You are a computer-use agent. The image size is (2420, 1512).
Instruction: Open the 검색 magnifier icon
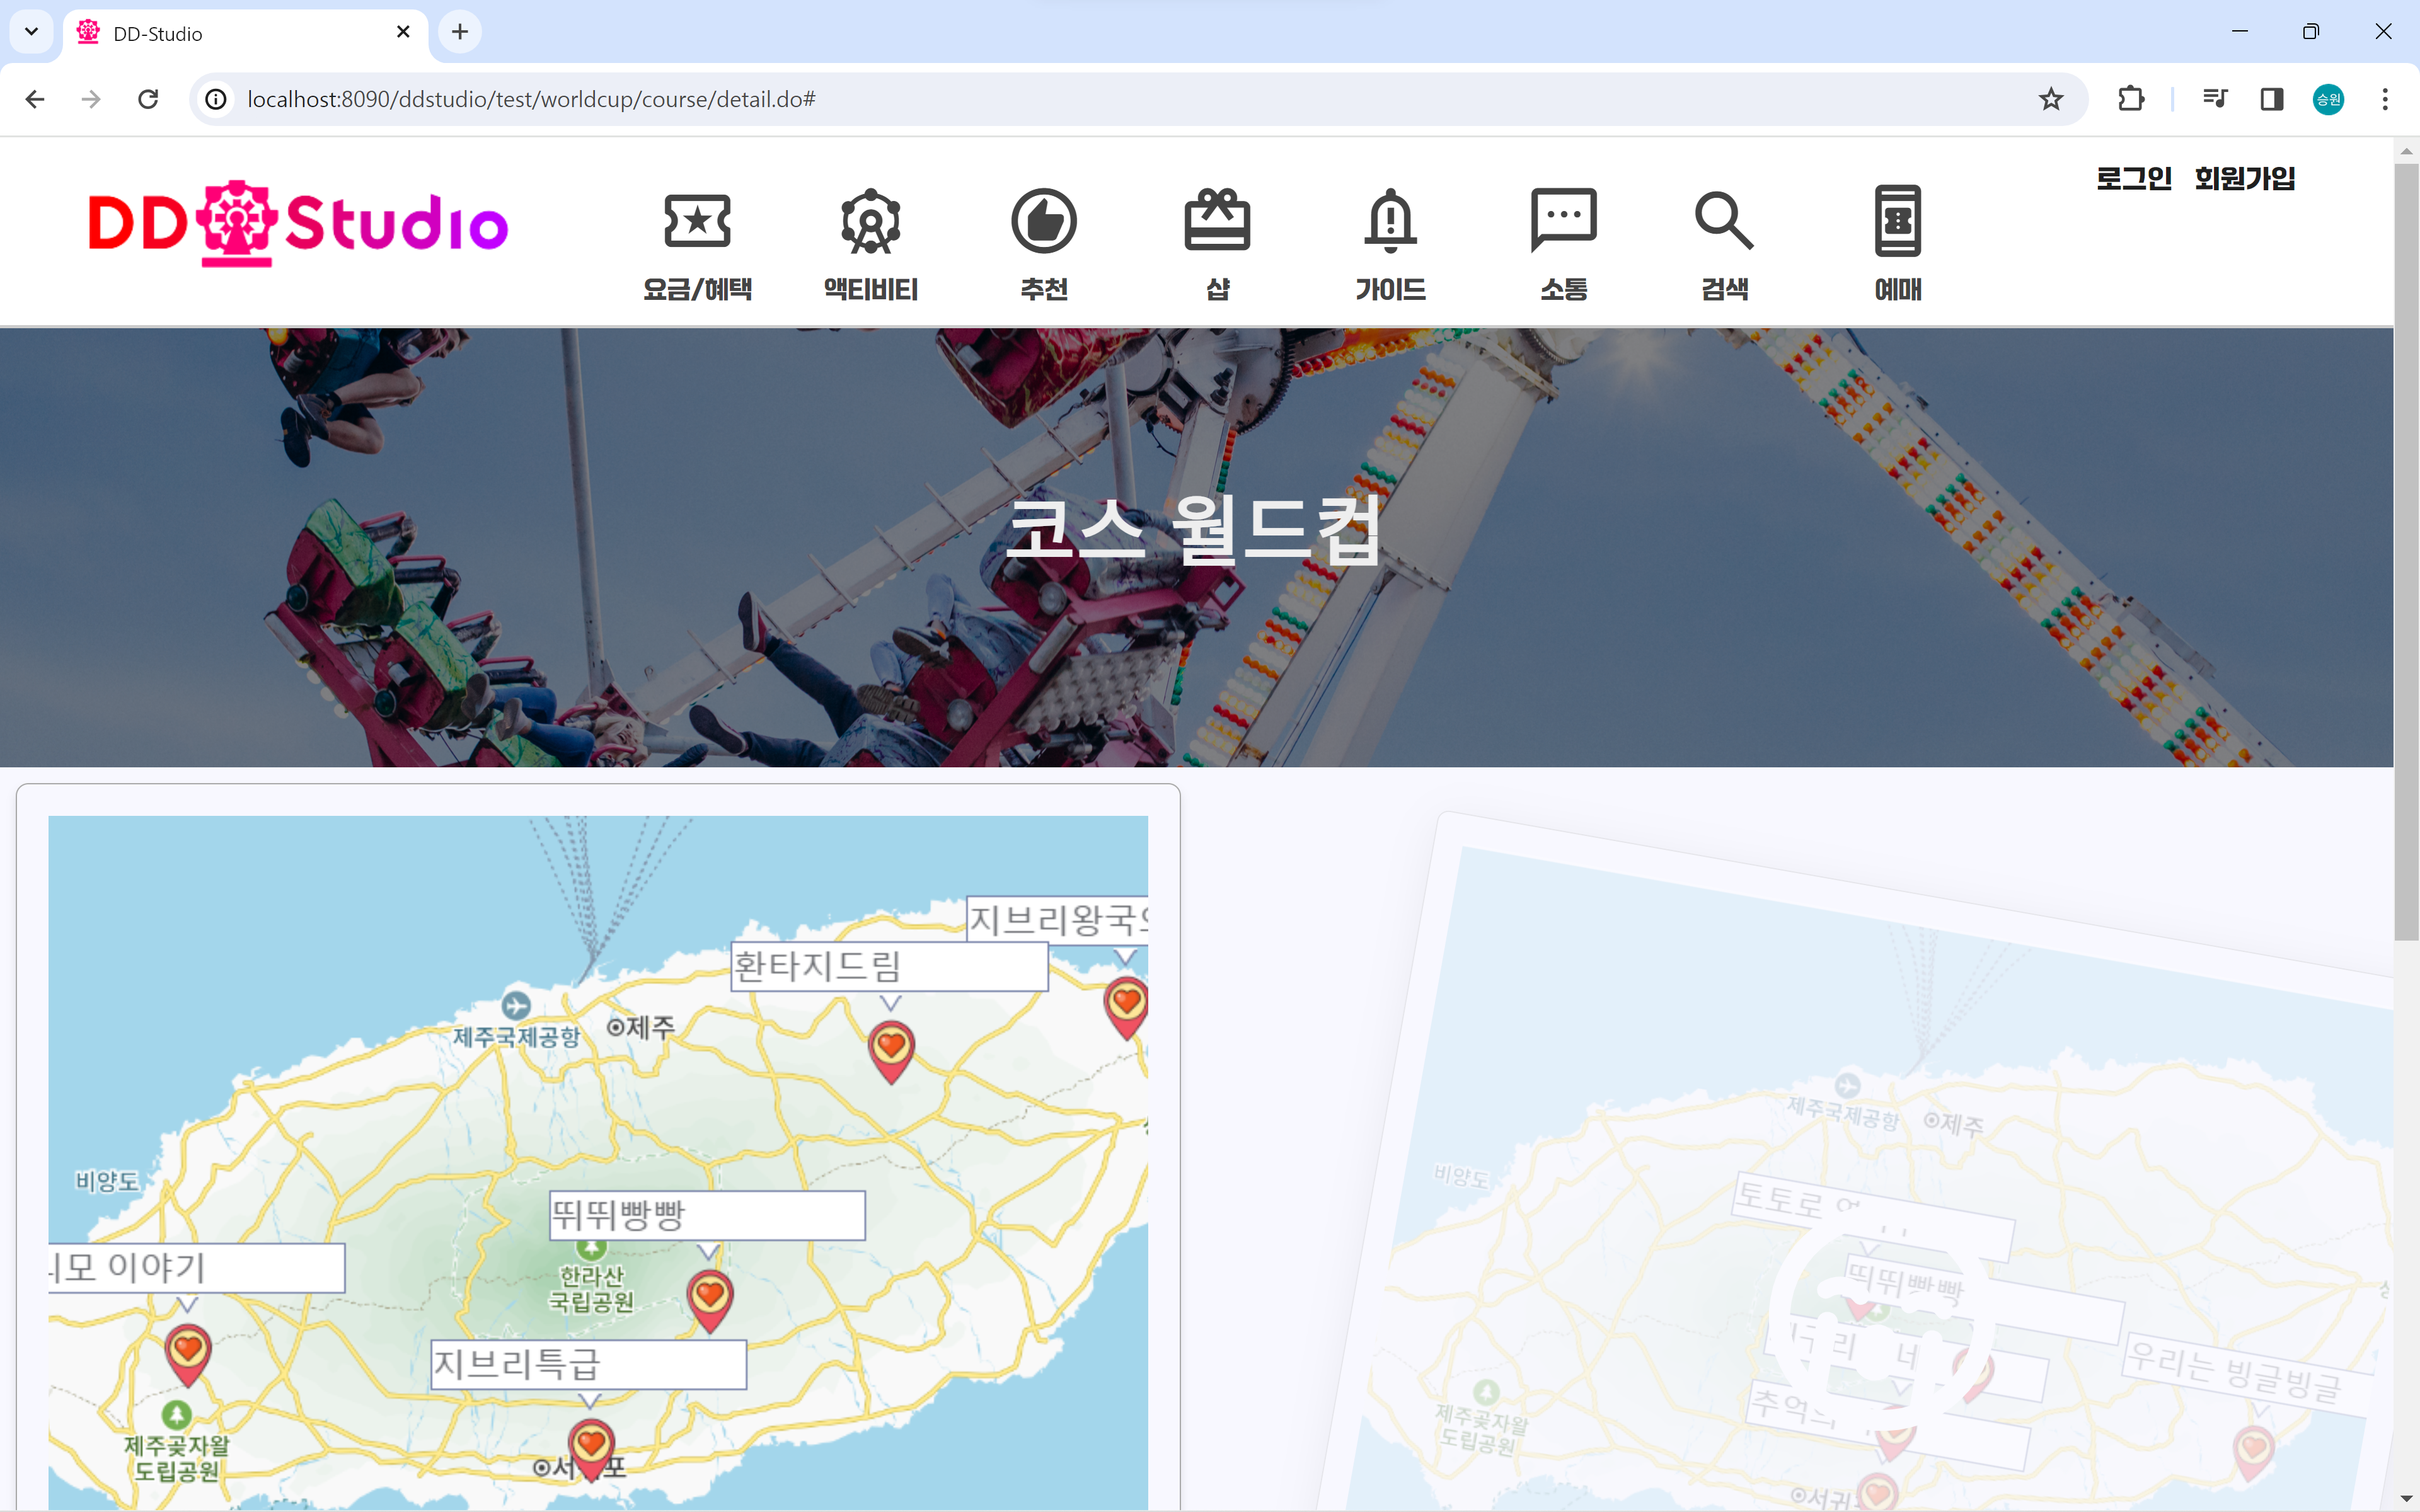1724,220
